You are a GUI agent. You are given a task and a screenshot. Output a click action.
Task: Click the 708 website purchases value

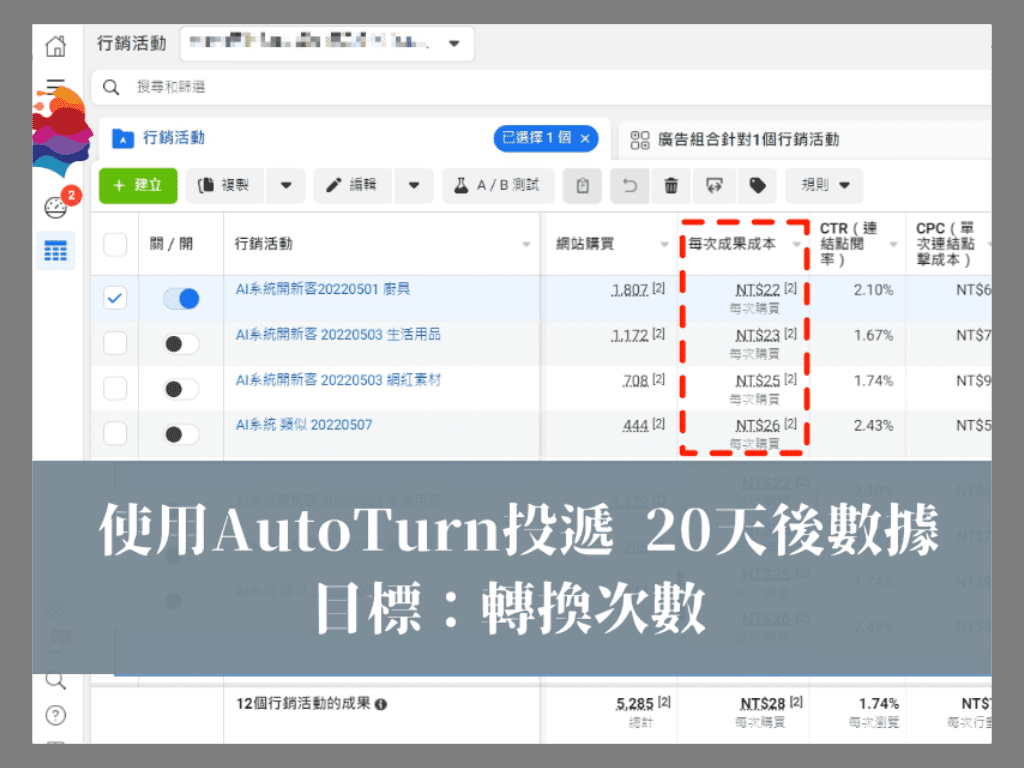[635, 381]
